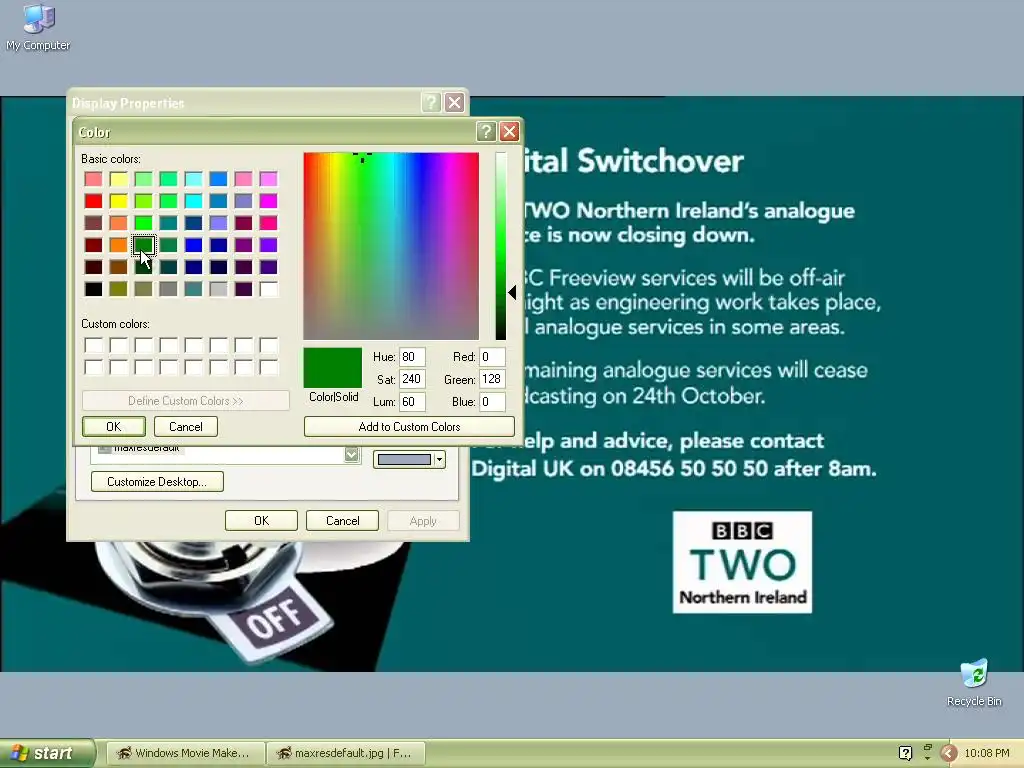Select the pale yellow swatch in first row
This screenshot has height=768, width=1024.
pos(118,179)
